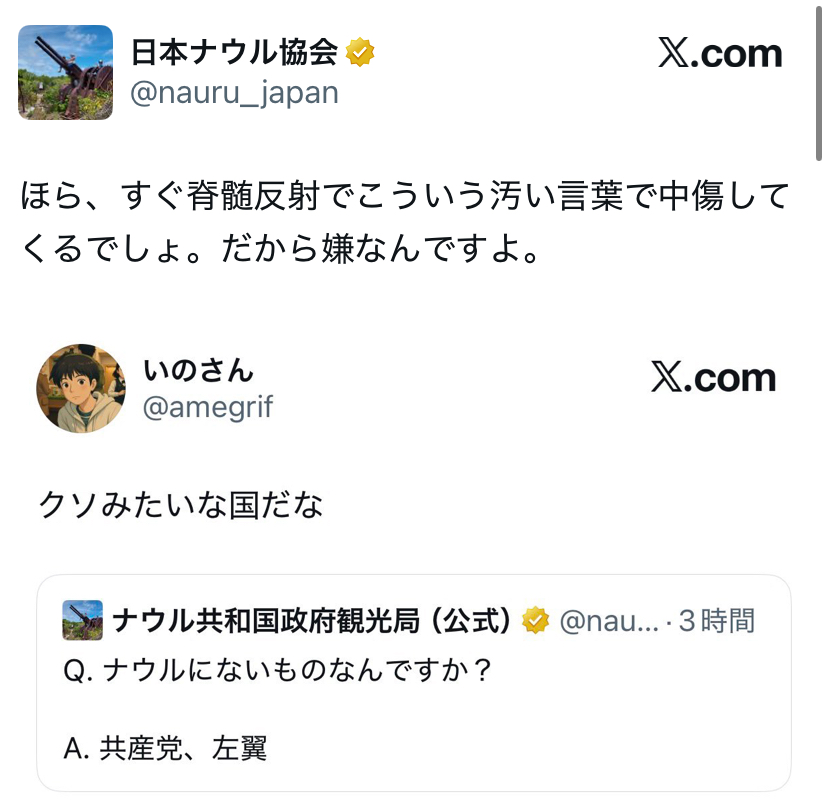Viewport: 828px width, 810px height.
Task: Click the answer line A. 共産党、左翼
Action: pos(165,748)
